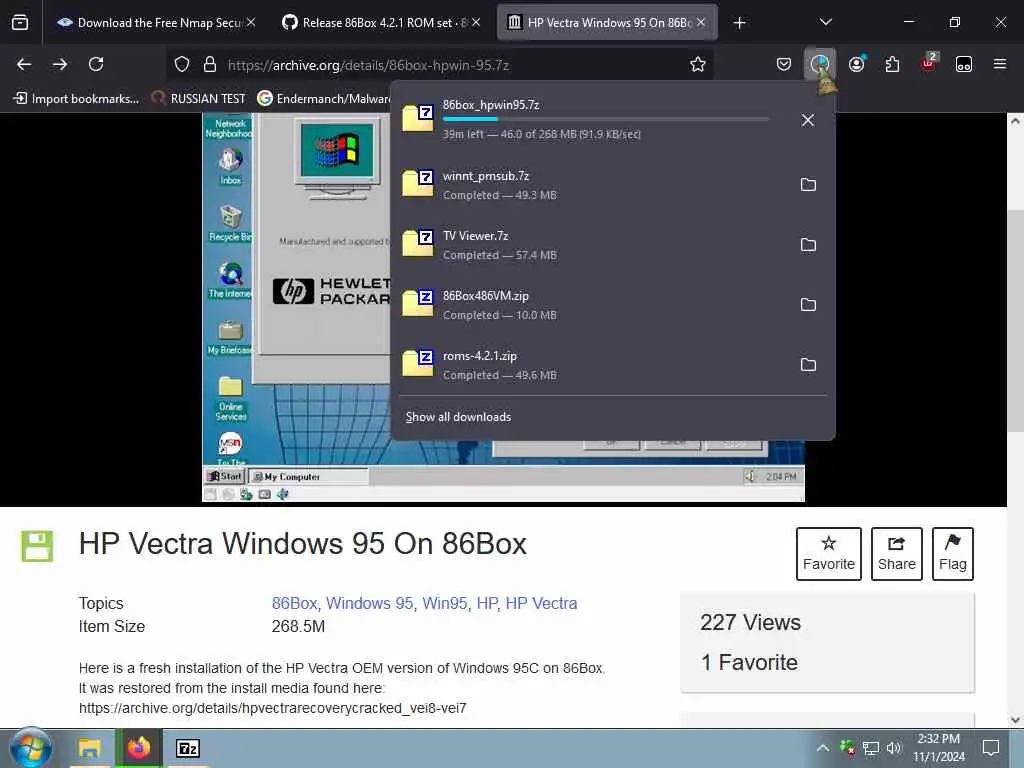Open Firefox View icon in tab bar

pos(20,23)
